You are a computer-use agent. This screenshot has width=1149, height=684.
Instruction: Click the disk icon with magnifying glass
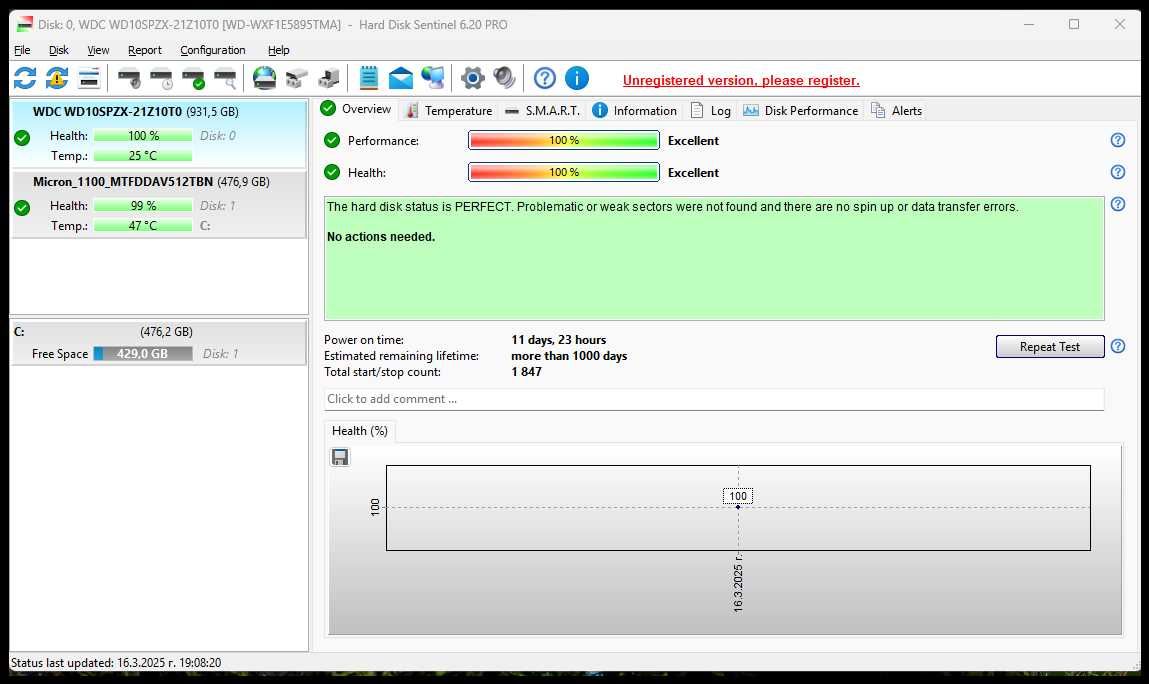[x=226, y=78]
